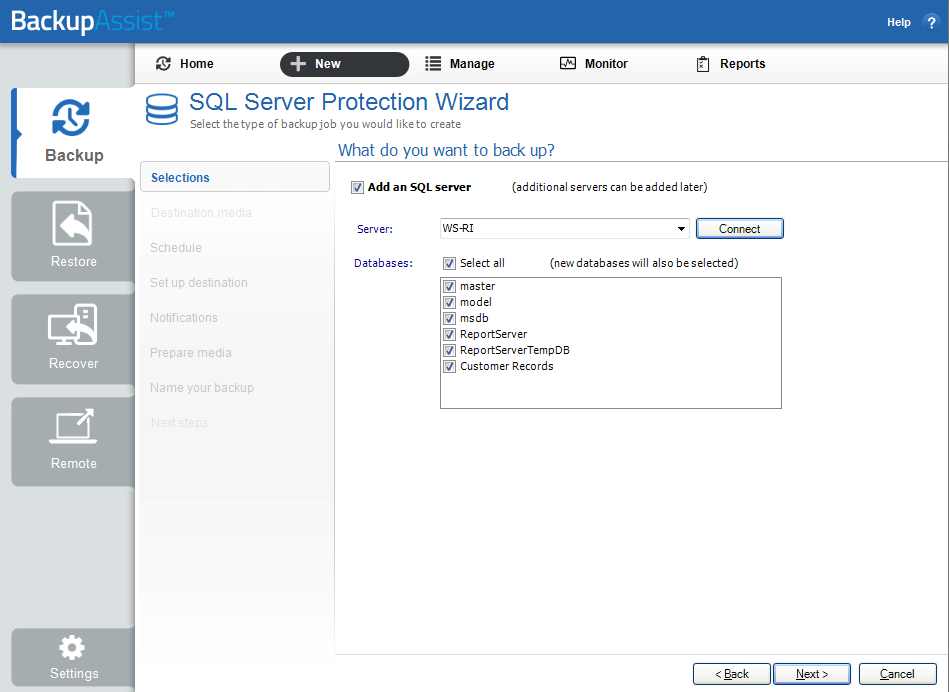Open the Recover section icon
The width and height of the screenshot is (949, 692).
pos(73,325)
